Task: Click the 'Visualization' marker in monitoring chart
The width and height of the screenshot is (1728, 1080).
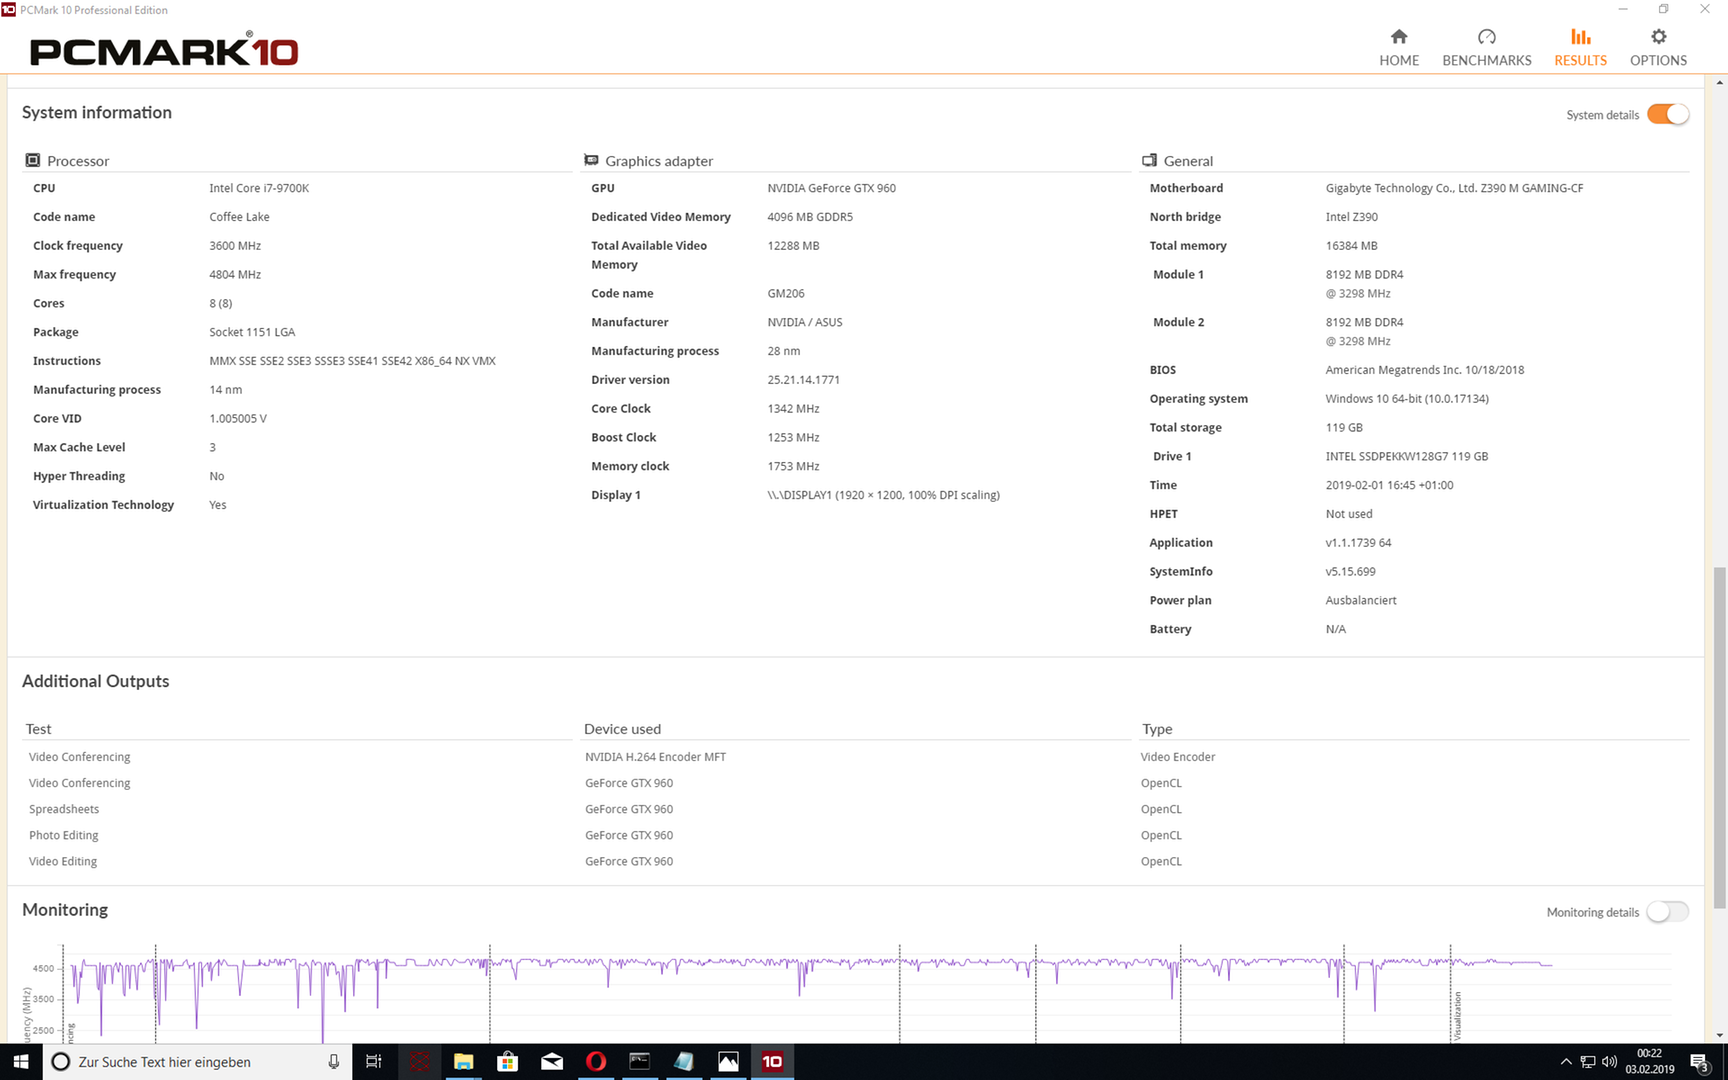Action: (x=1458, y=1016)
